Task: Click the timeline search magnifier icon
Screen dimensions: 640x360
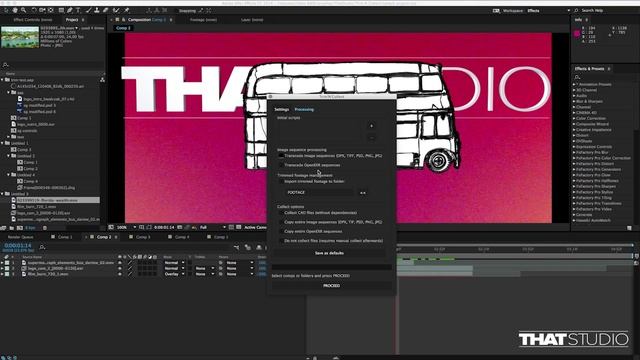Action: coord(42,247)
